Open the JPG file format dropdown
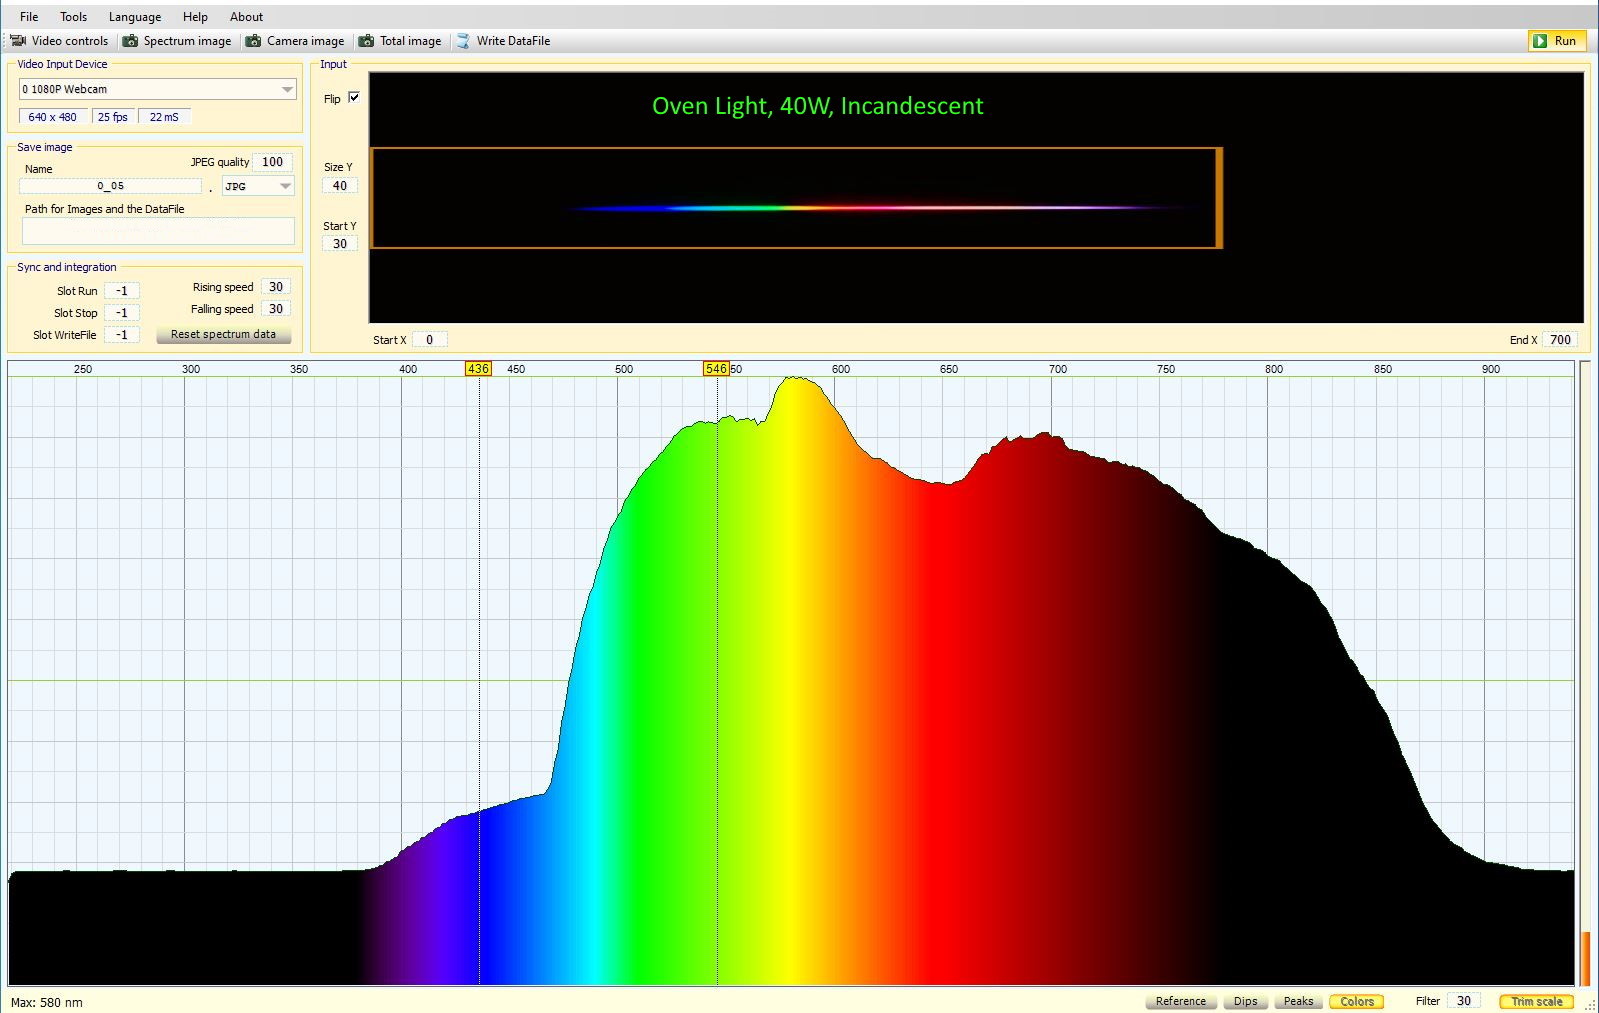The width and height of the screenshot is (1599, 1013). coord(285,186)
